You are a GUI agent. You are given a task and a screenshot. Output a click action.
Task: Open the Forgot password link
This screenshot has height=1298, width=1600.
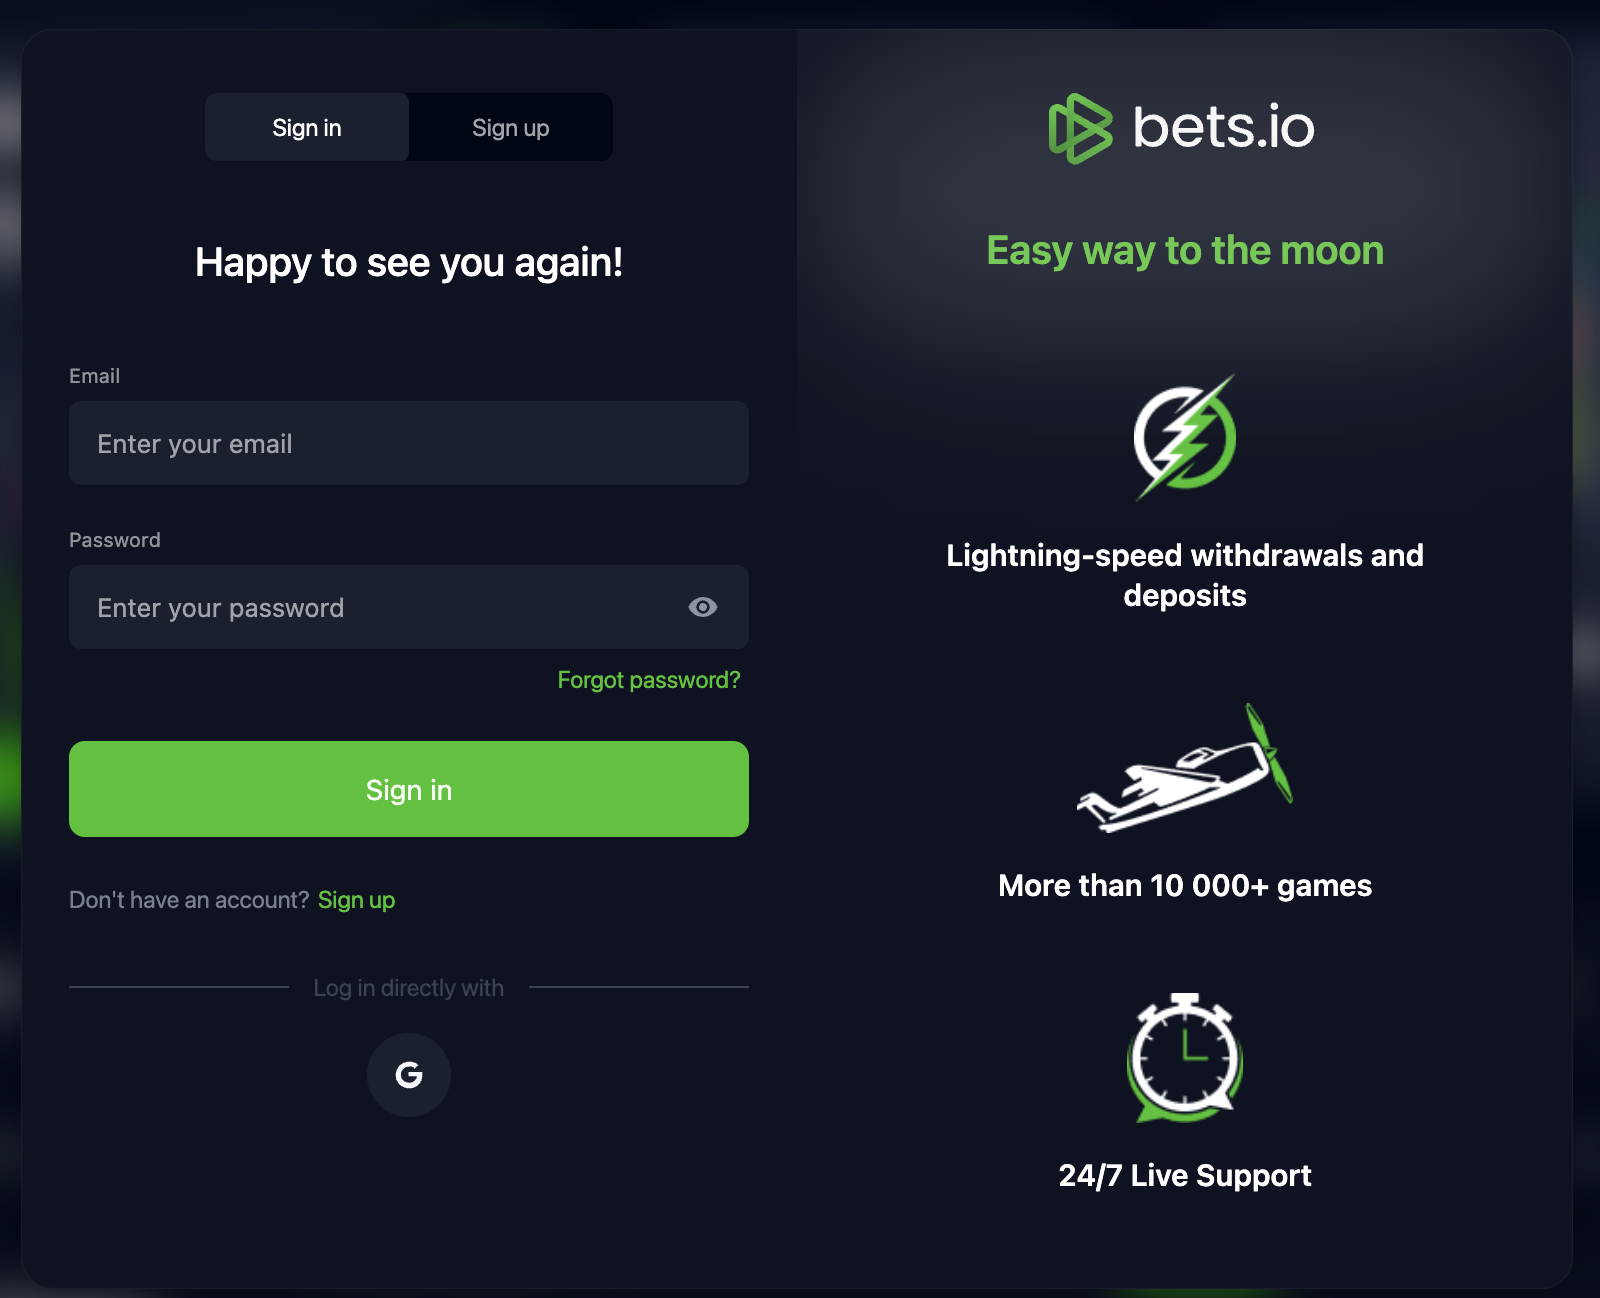coord(648,680)
